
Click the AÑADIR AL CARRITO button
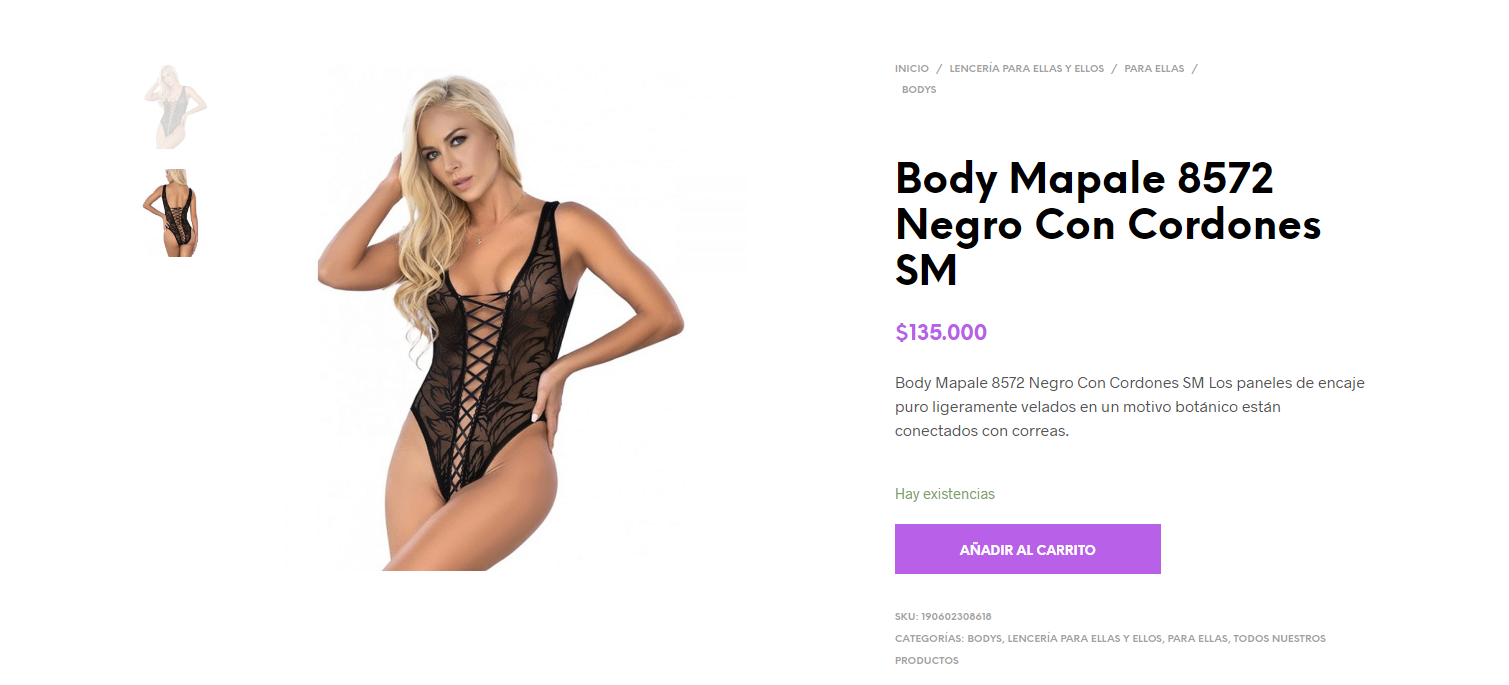pyautogui.click(x=1028, y=549)
